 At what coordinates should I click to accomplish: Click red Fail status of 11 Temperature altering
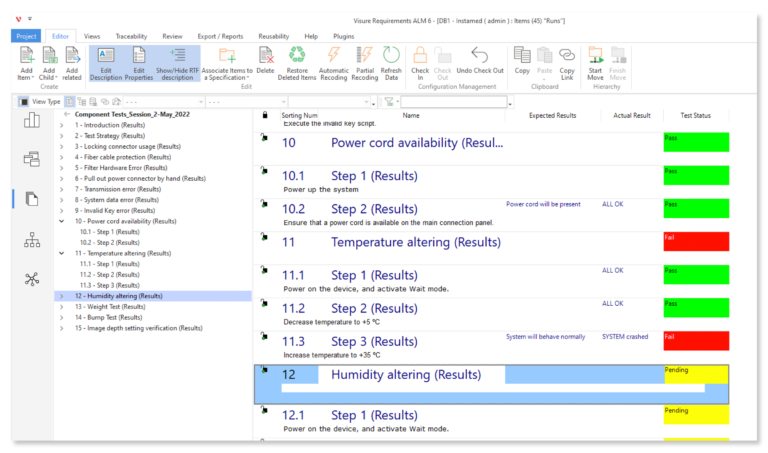click(696, 241)
